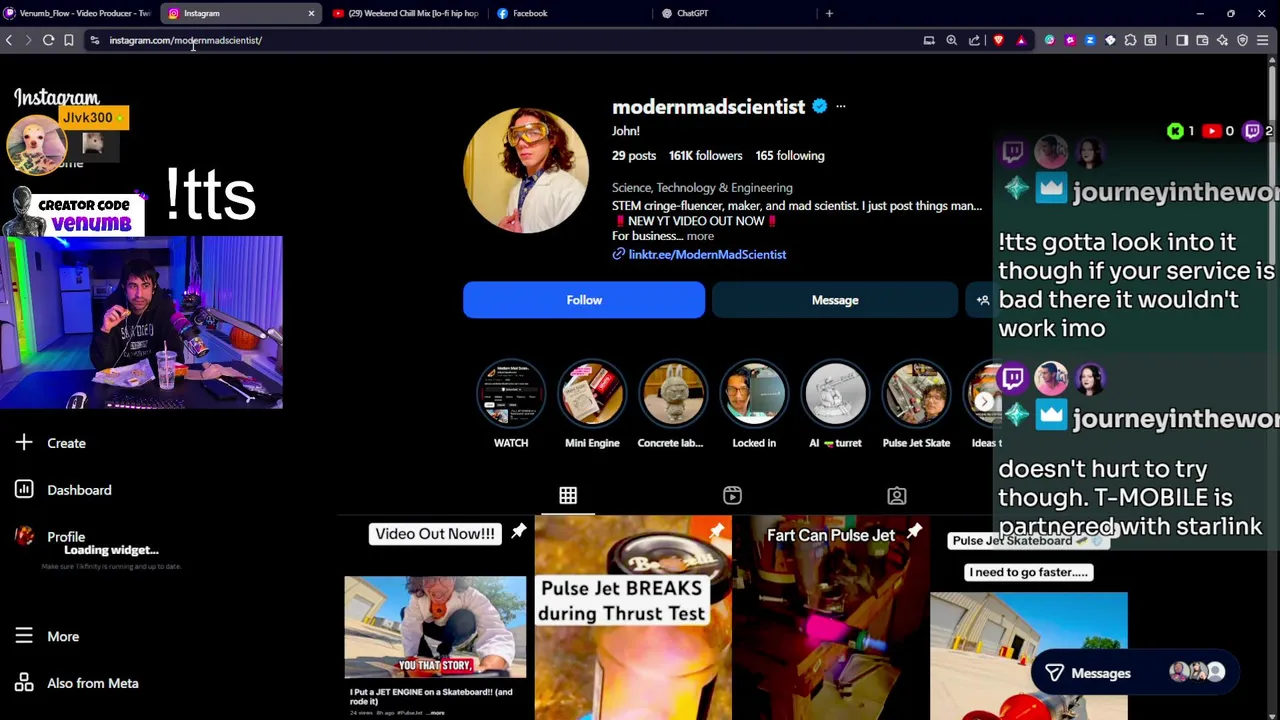Open Brave Rewards triangle icon
1280x720 pixels.
pos(1021,40)
